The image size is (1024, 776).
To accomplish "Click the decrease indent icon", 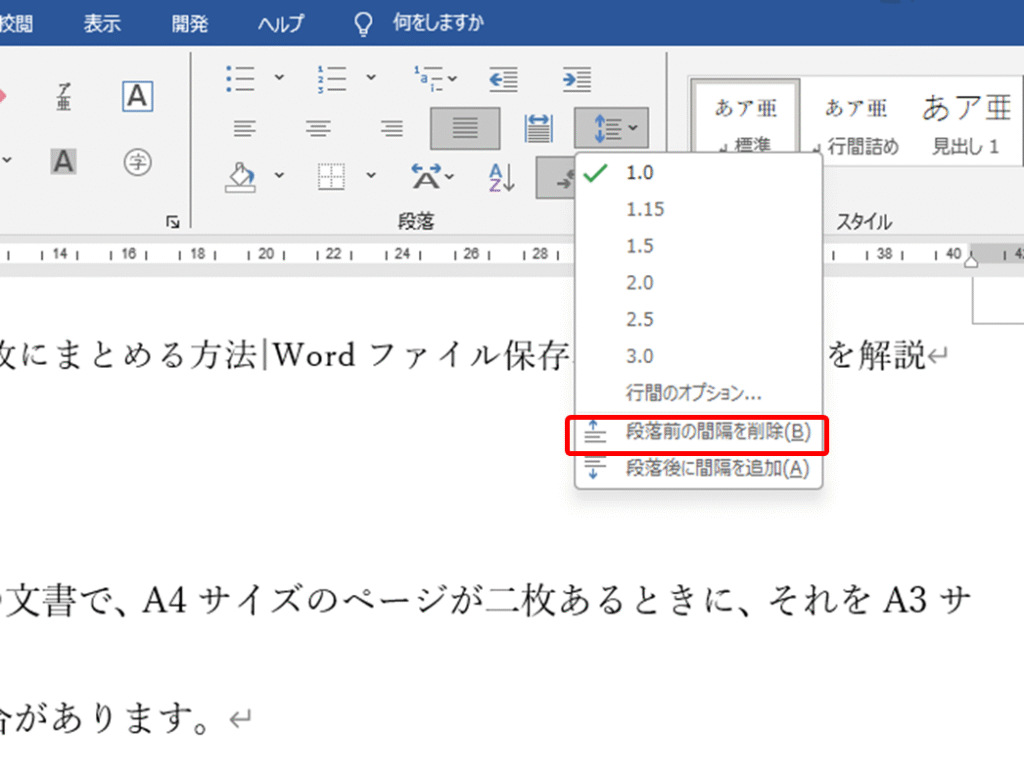I will point(502,77).
